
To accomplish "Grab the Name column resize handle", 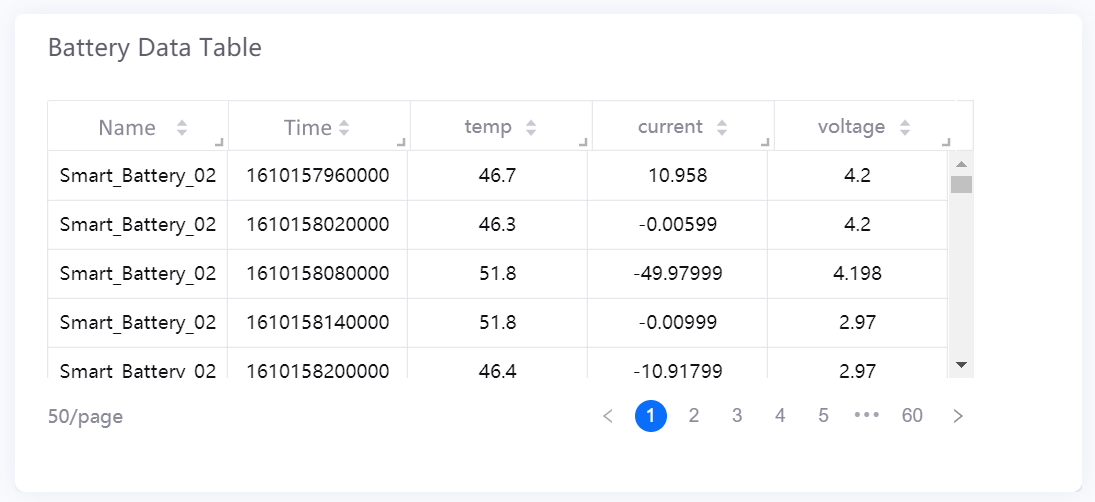I will tap(220, 142).
